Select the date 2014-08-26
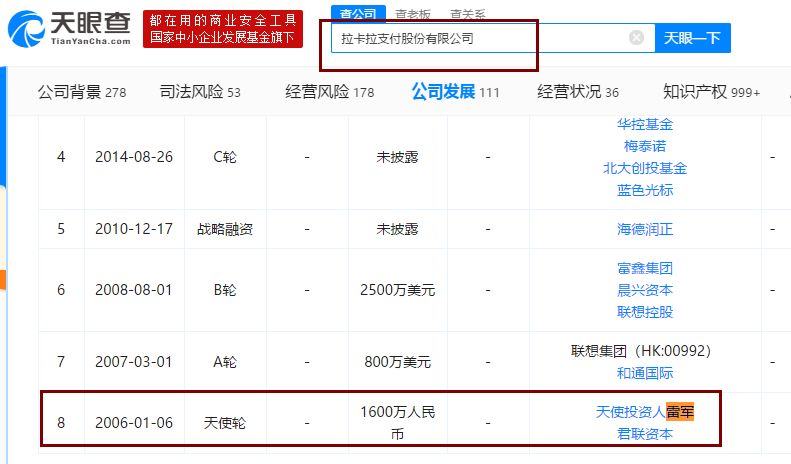The width and height of the screenshot is (791, 464). pyautogui.click(x=134, y=157)
